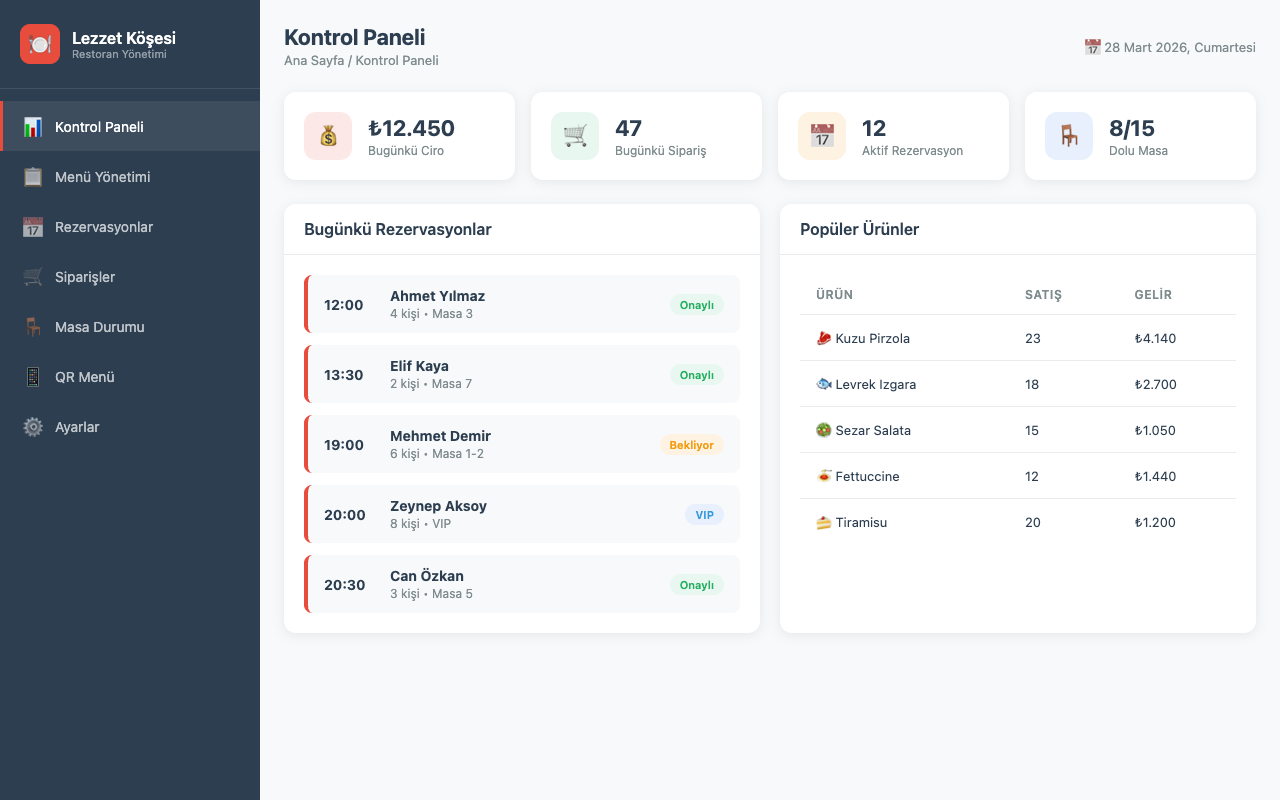
Task: Click the Ayarlar gear icon
Action: (33, 427)
